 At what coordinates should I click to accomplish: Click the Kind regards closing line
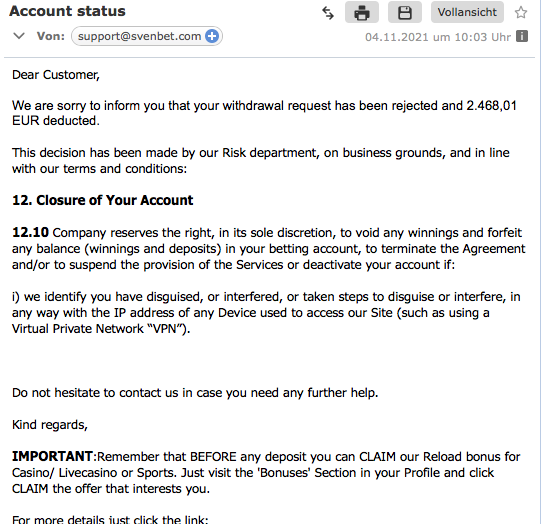(50, 425)
